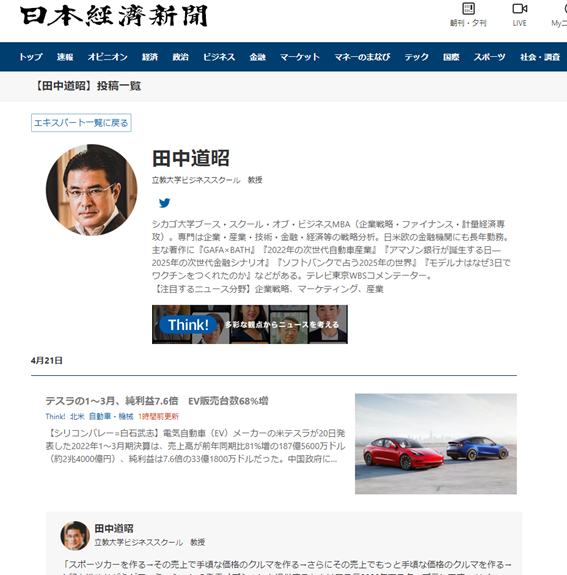Open the ビジネス section tab
Image resolution: width=567 pixels, height=575 pixels.
[219, 57]
